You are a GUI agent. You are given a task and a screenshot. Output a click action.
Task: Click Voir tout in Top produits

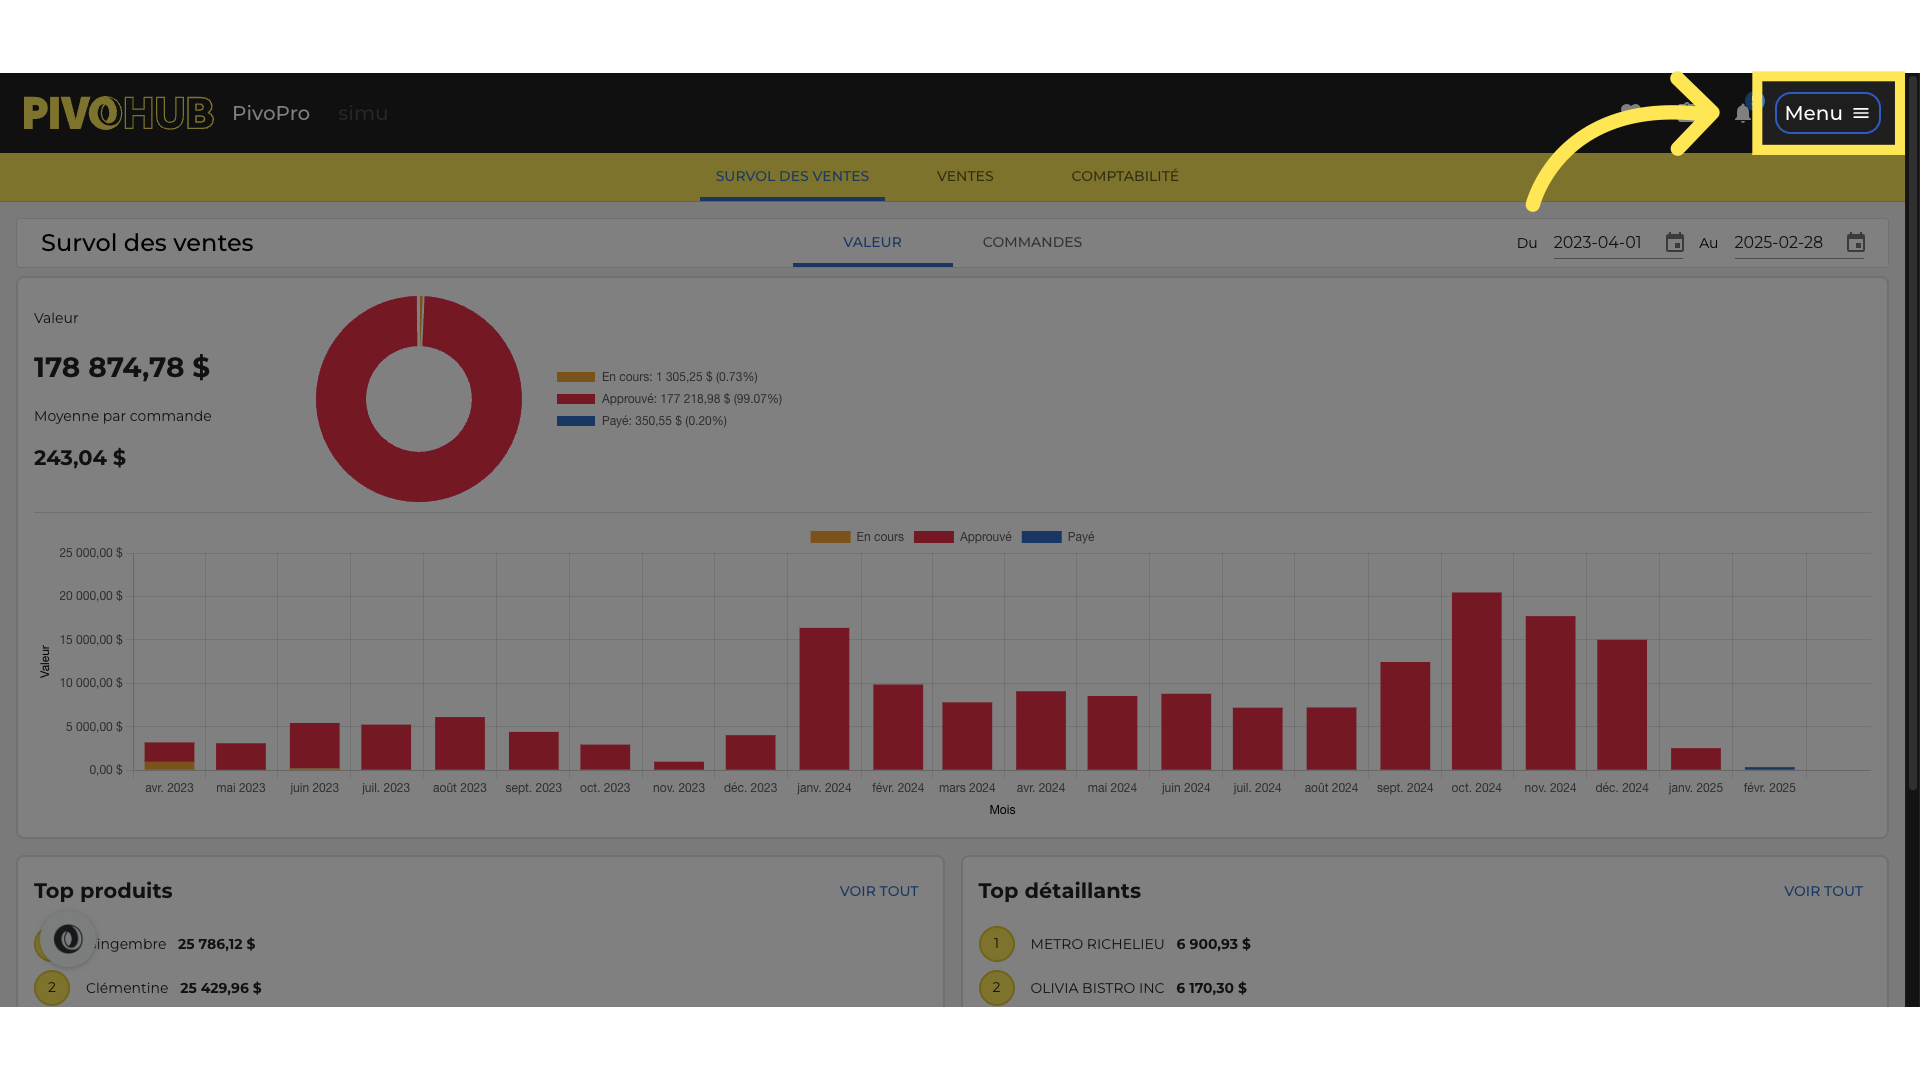878,891
